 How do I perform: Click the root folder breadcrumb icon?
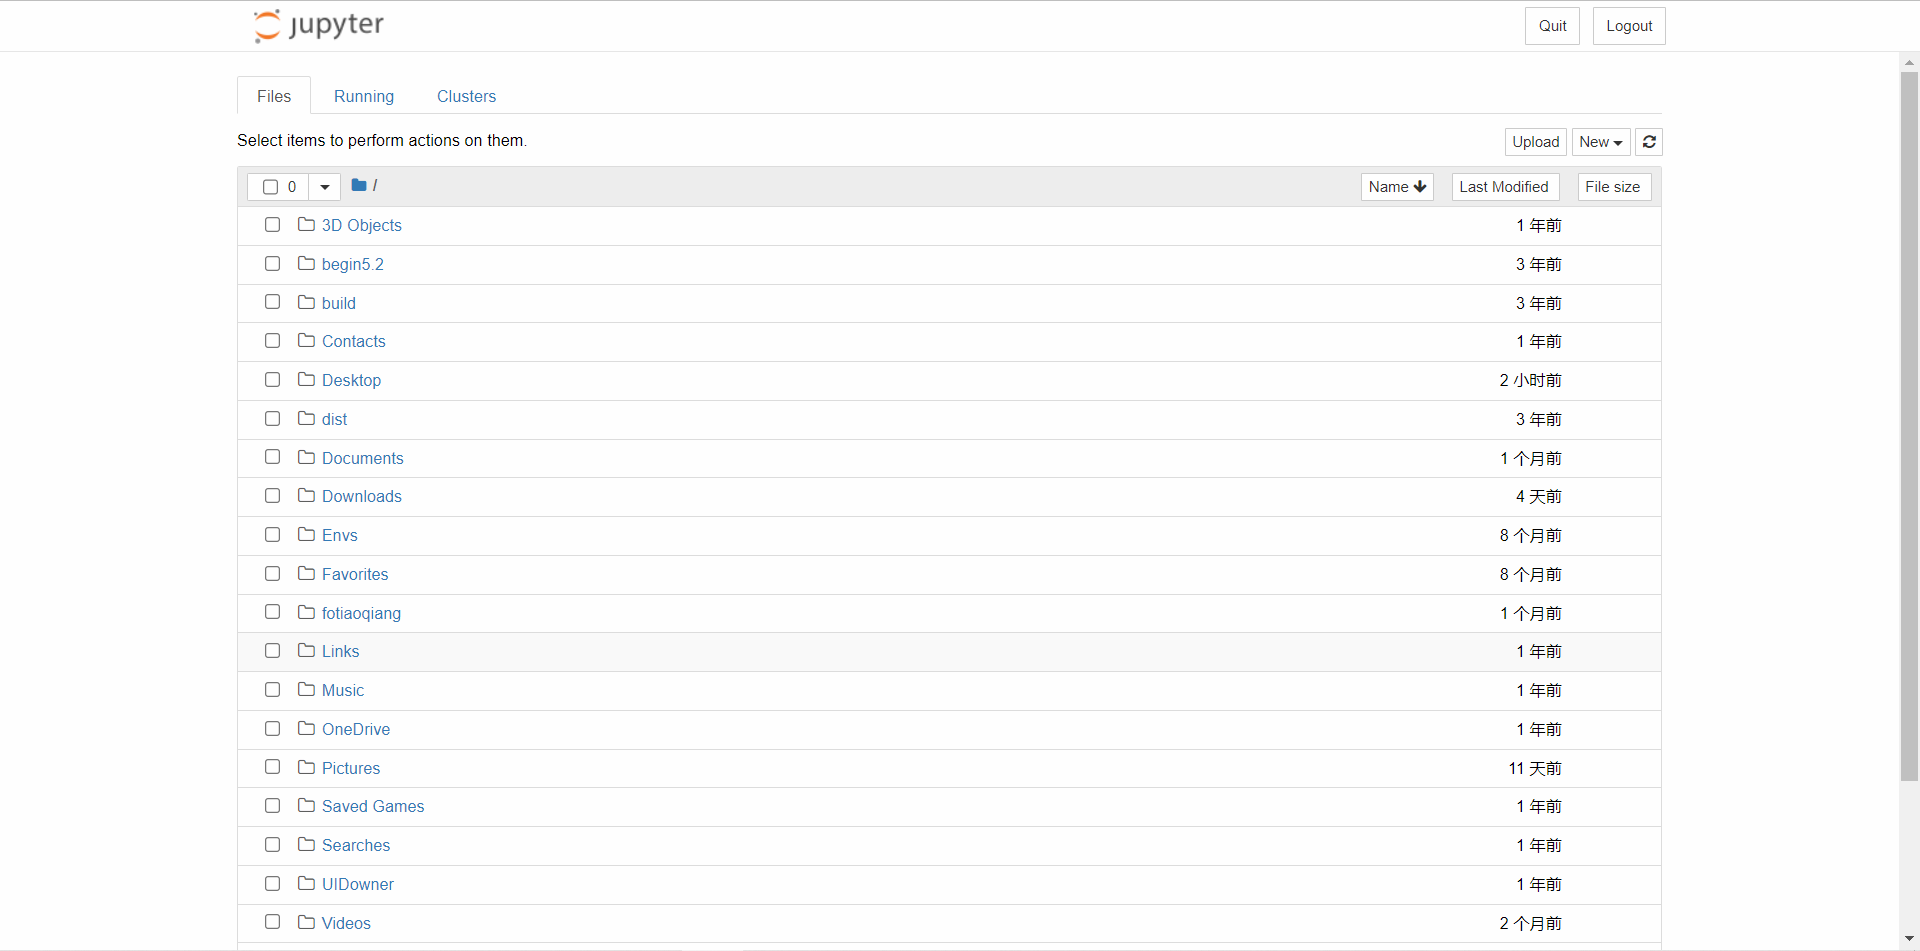359,185
